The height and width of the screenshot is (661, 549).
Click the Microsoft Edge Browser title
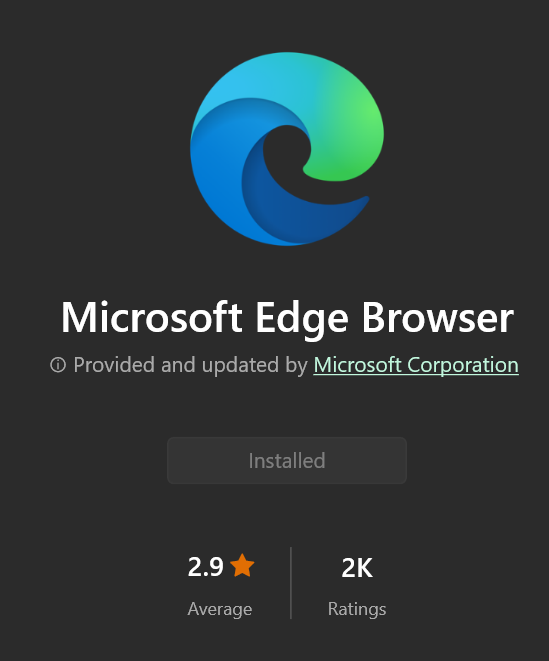[x=287, y=318]
